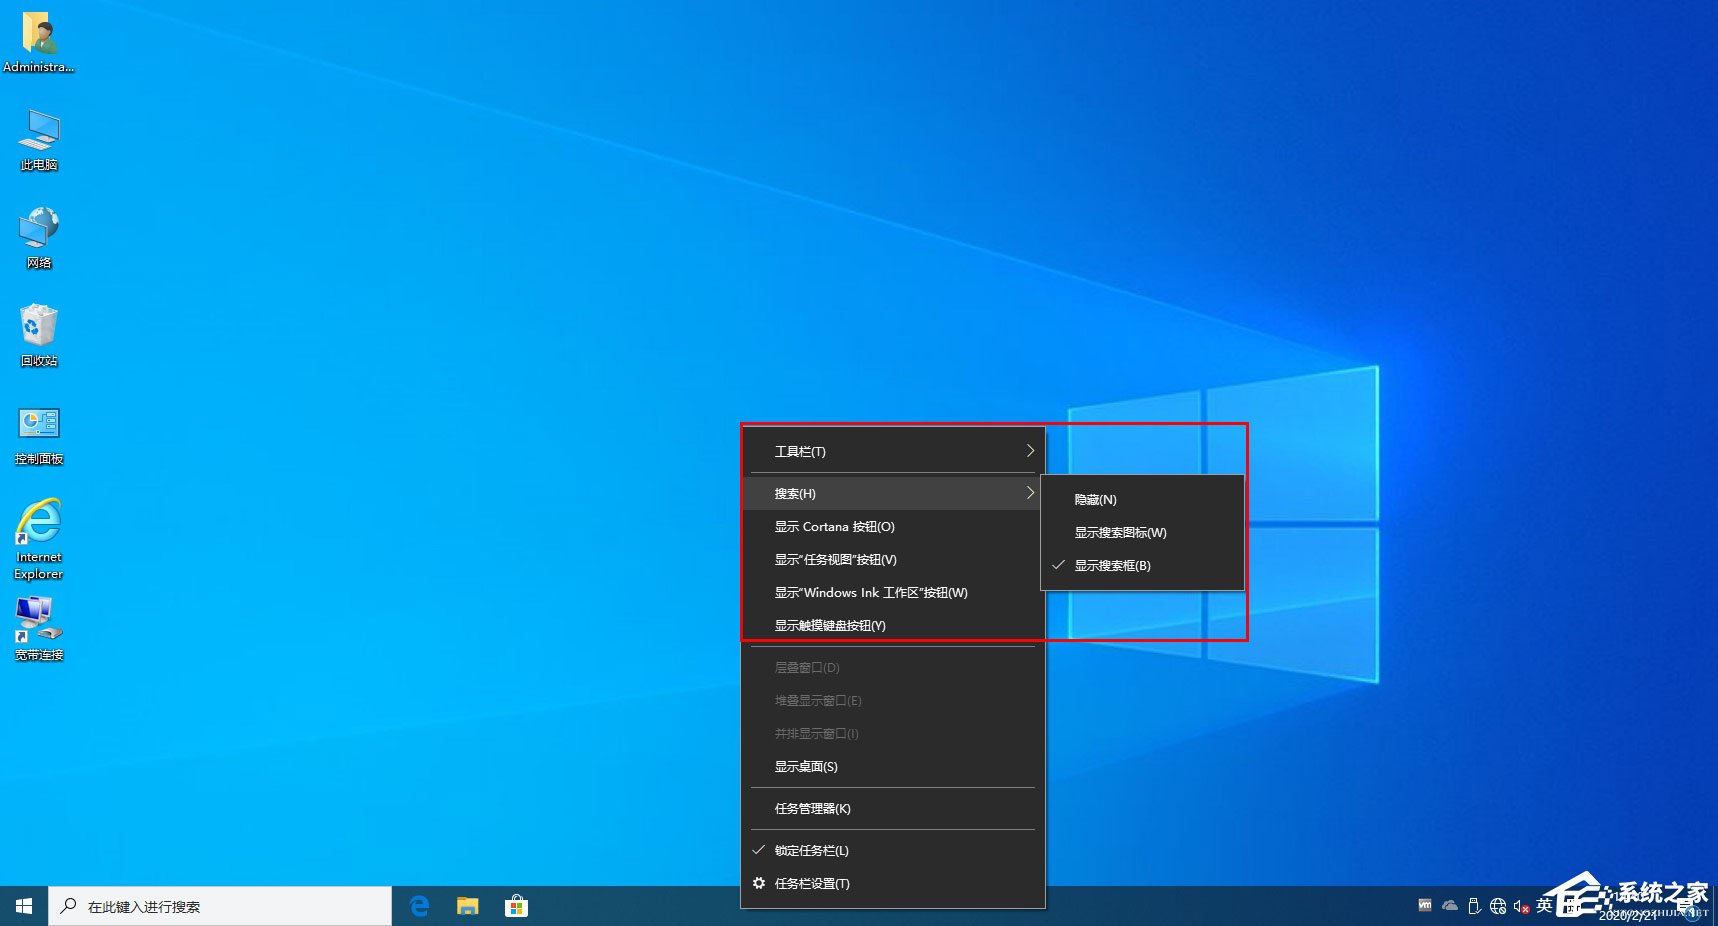The width and height of the screenshot is (1718, 926).
Task: Select 显示搜索框(B) checked option
Action: point(1143,565)
